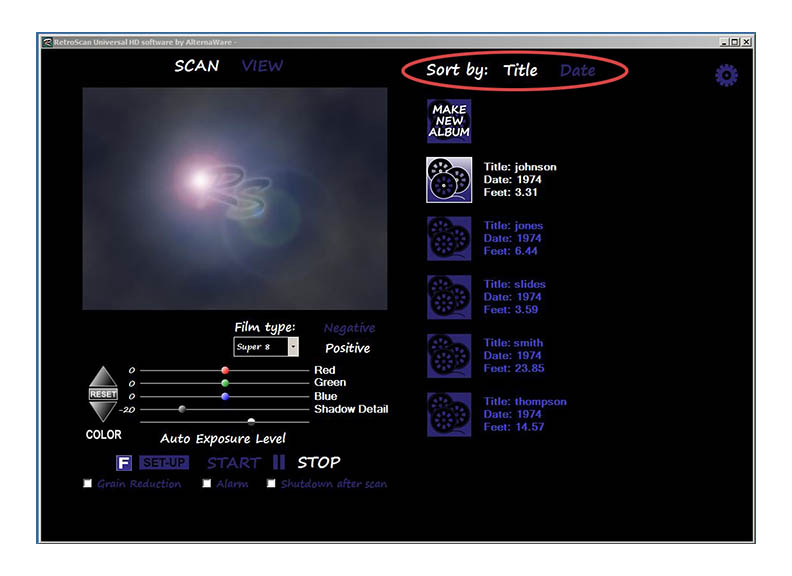The height and width of the screenshot is (576, 792).
Task: Toggle the Alarm checkbox
Action: point(207,484)
